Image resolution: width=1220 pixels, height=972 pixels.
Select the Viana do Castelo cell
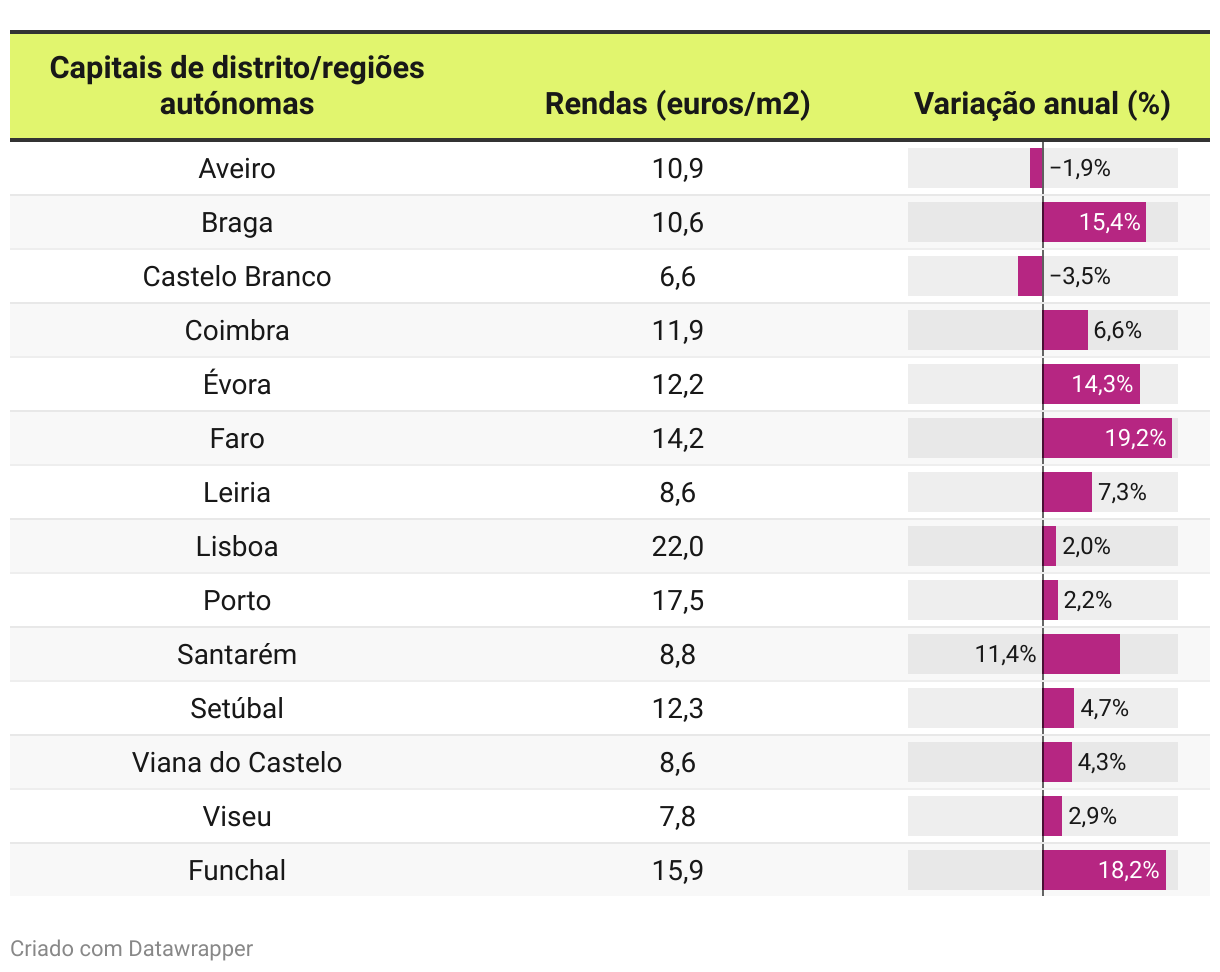237,762
